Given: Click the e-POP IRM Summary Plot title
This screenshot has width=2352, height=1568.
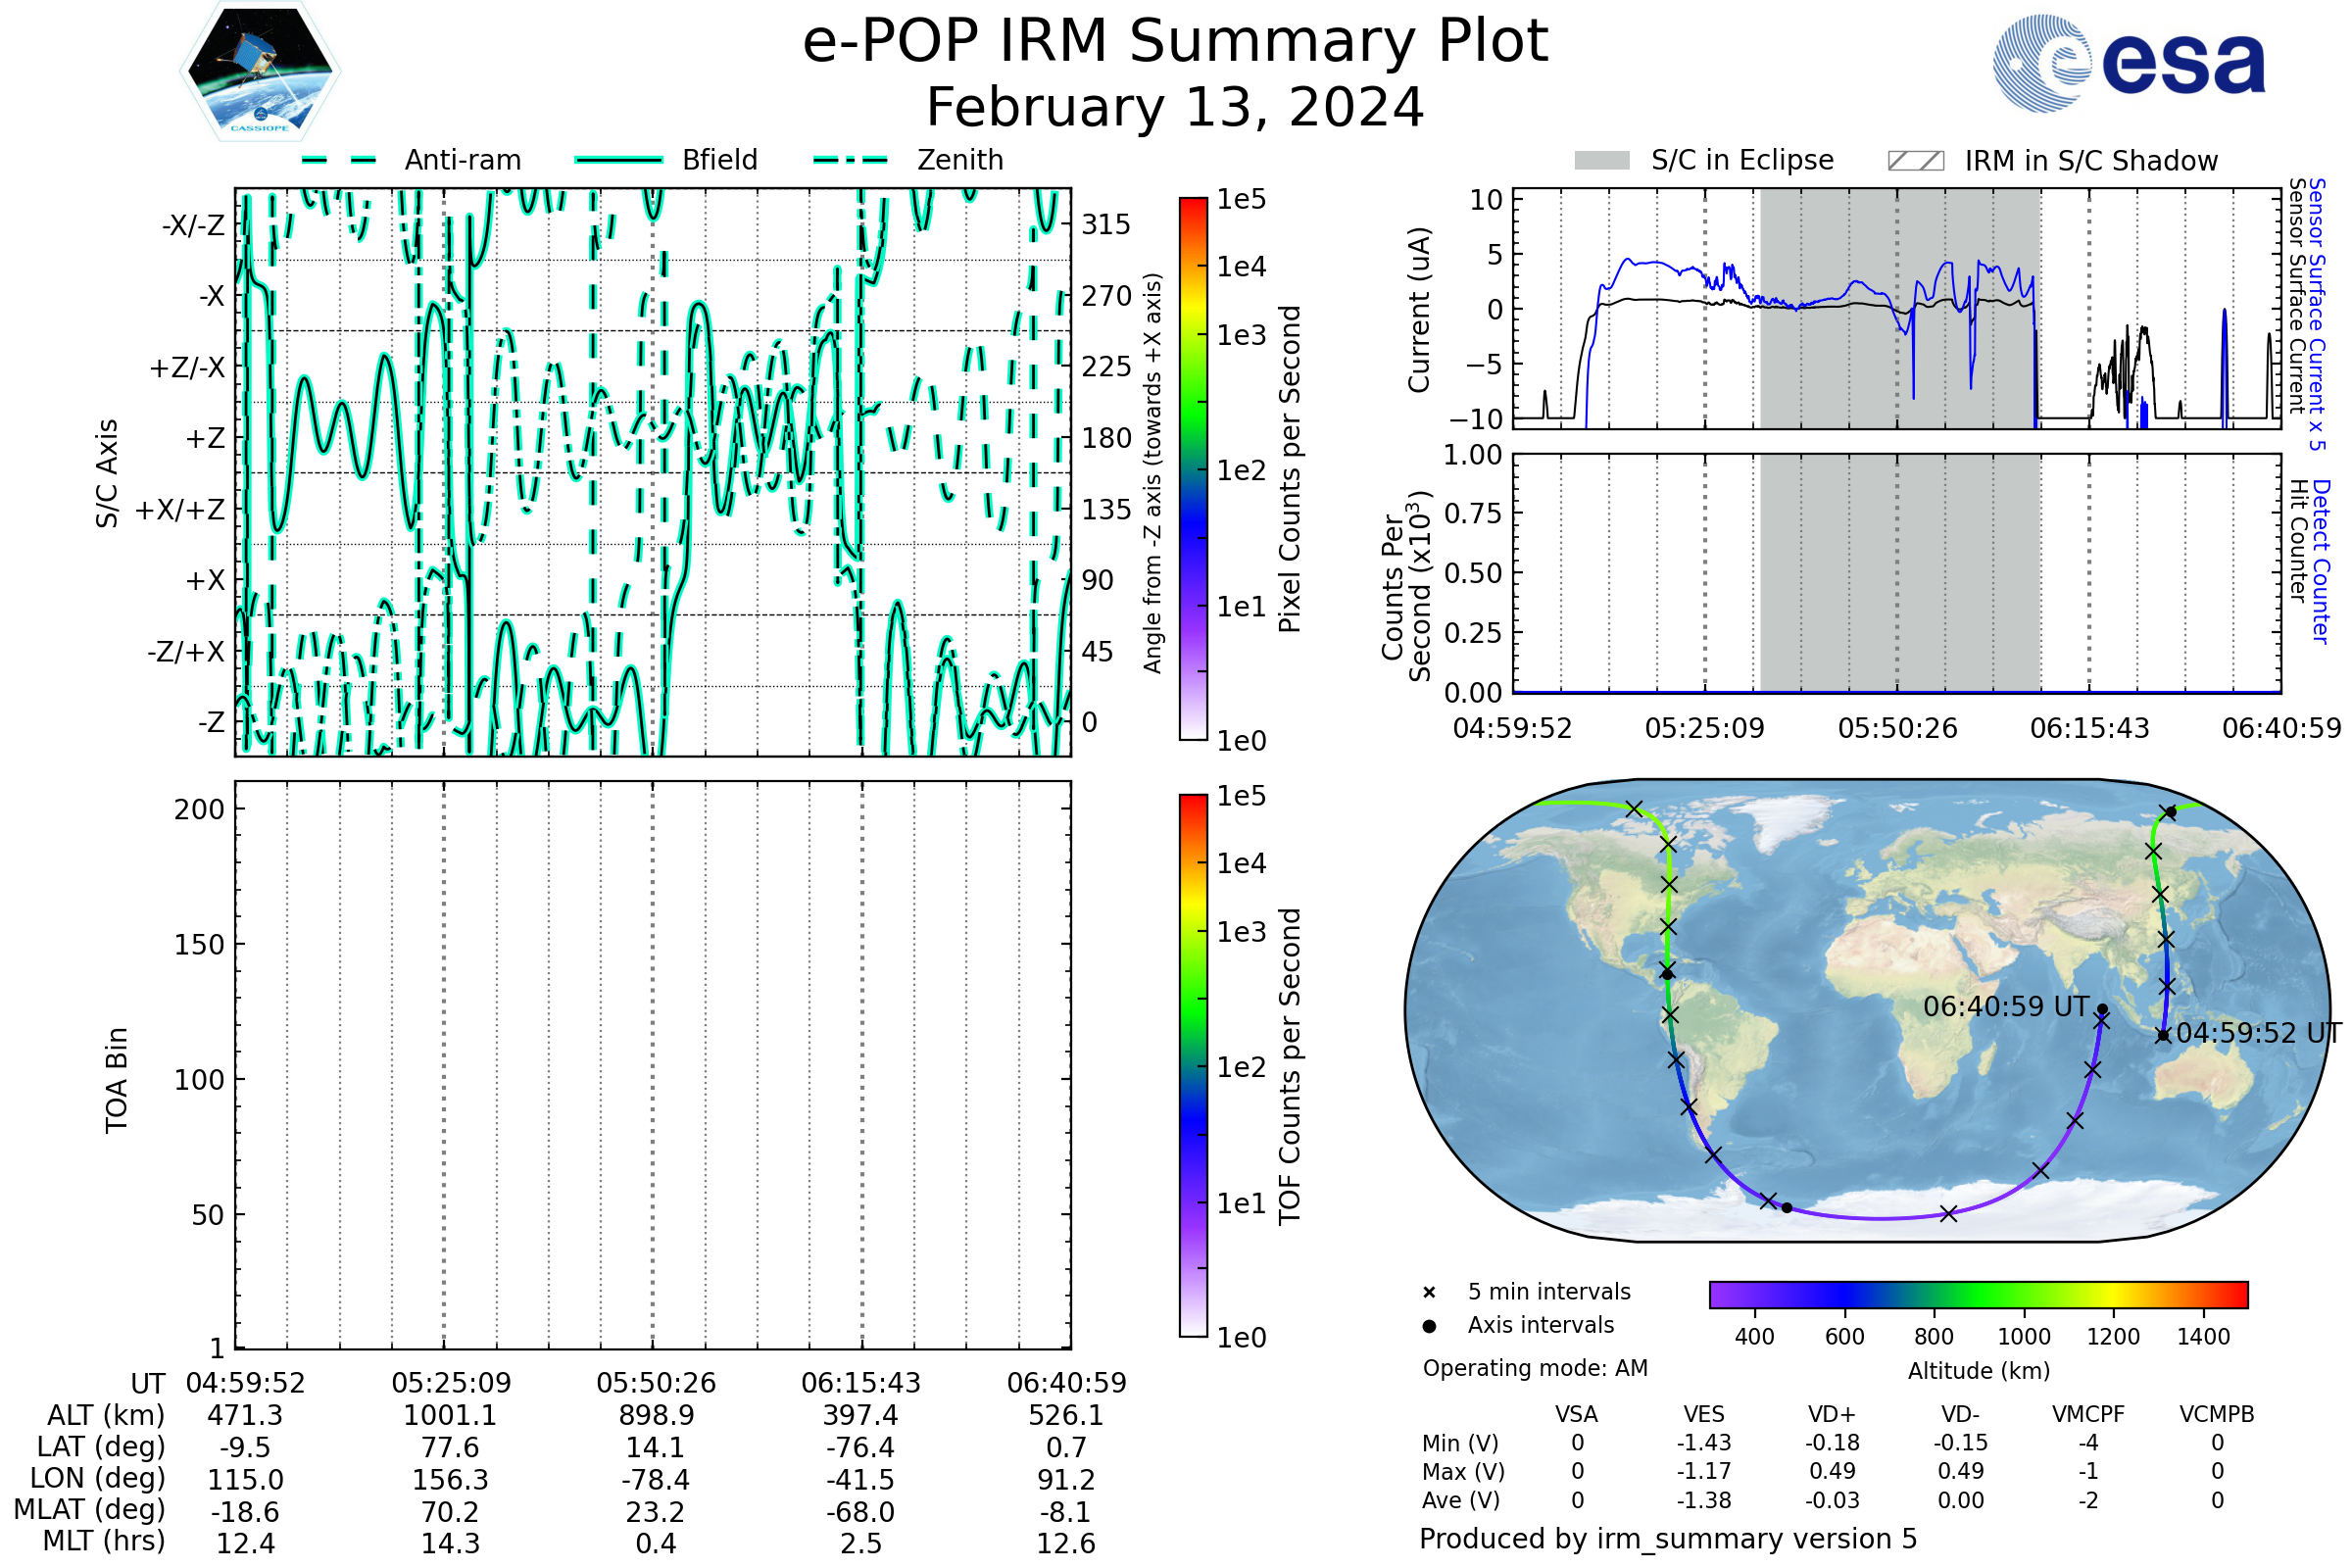Looking at the screenshot, I should (x=1175, y=42).
